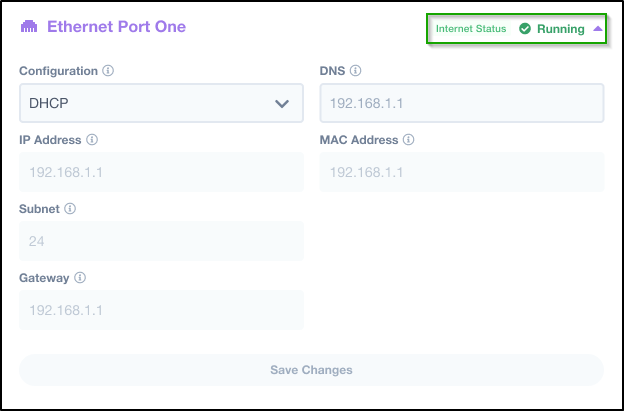The width and height of the screenshot is (624, 411).
Task: Click the Save Changes button
Action: tap(311, 370)
